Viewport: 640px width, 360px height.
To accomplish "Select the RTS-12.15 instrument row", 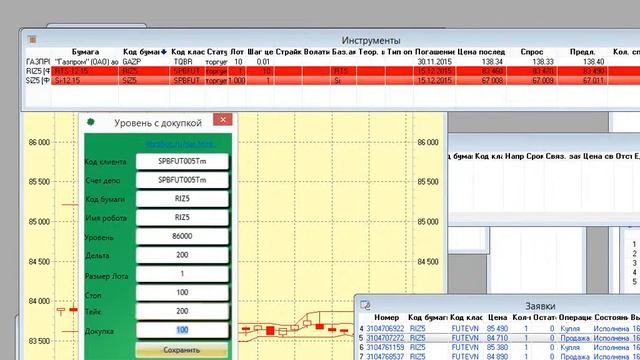I will coord(333,71).
